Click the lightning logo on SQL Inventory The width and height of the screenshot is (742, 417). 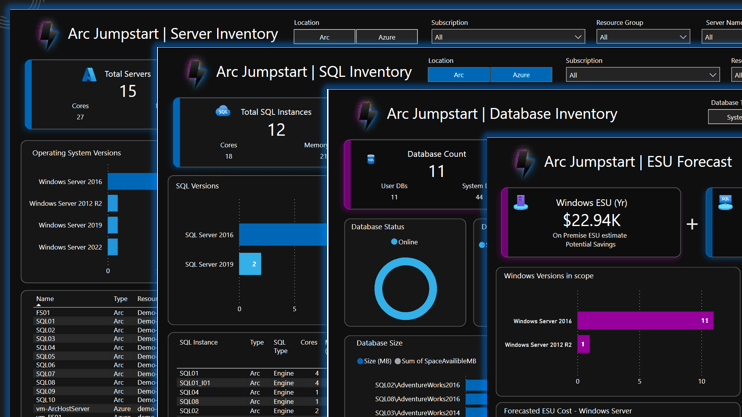tap(196, 72)
